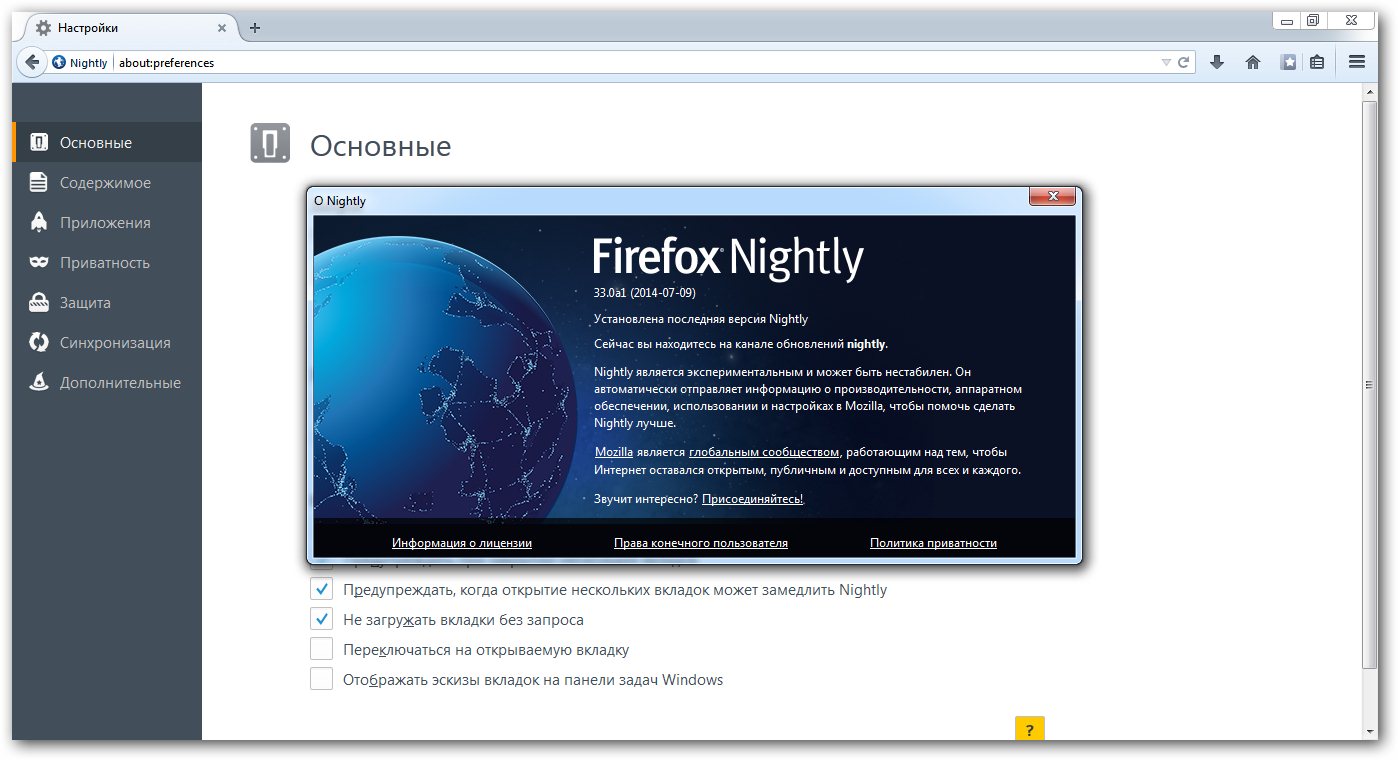This screenshot has height=760, width=1398.
Task: Click the Защита lock icon
Action: [x=38, y=302]
